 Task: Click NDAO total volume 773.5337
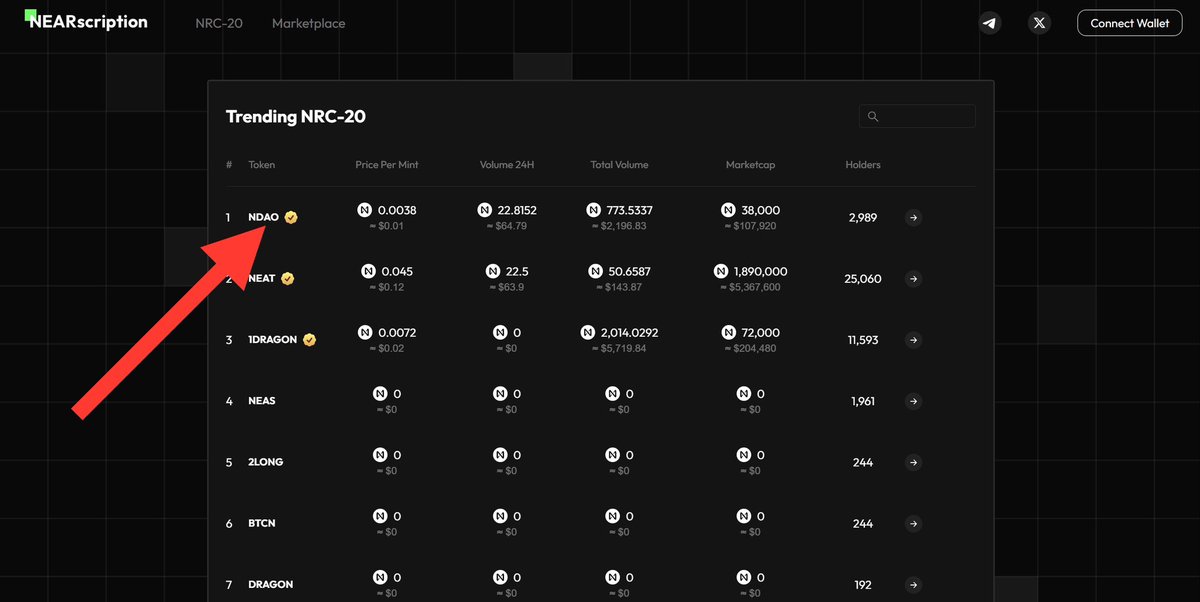pyautogui.click(x=629, y=211)
